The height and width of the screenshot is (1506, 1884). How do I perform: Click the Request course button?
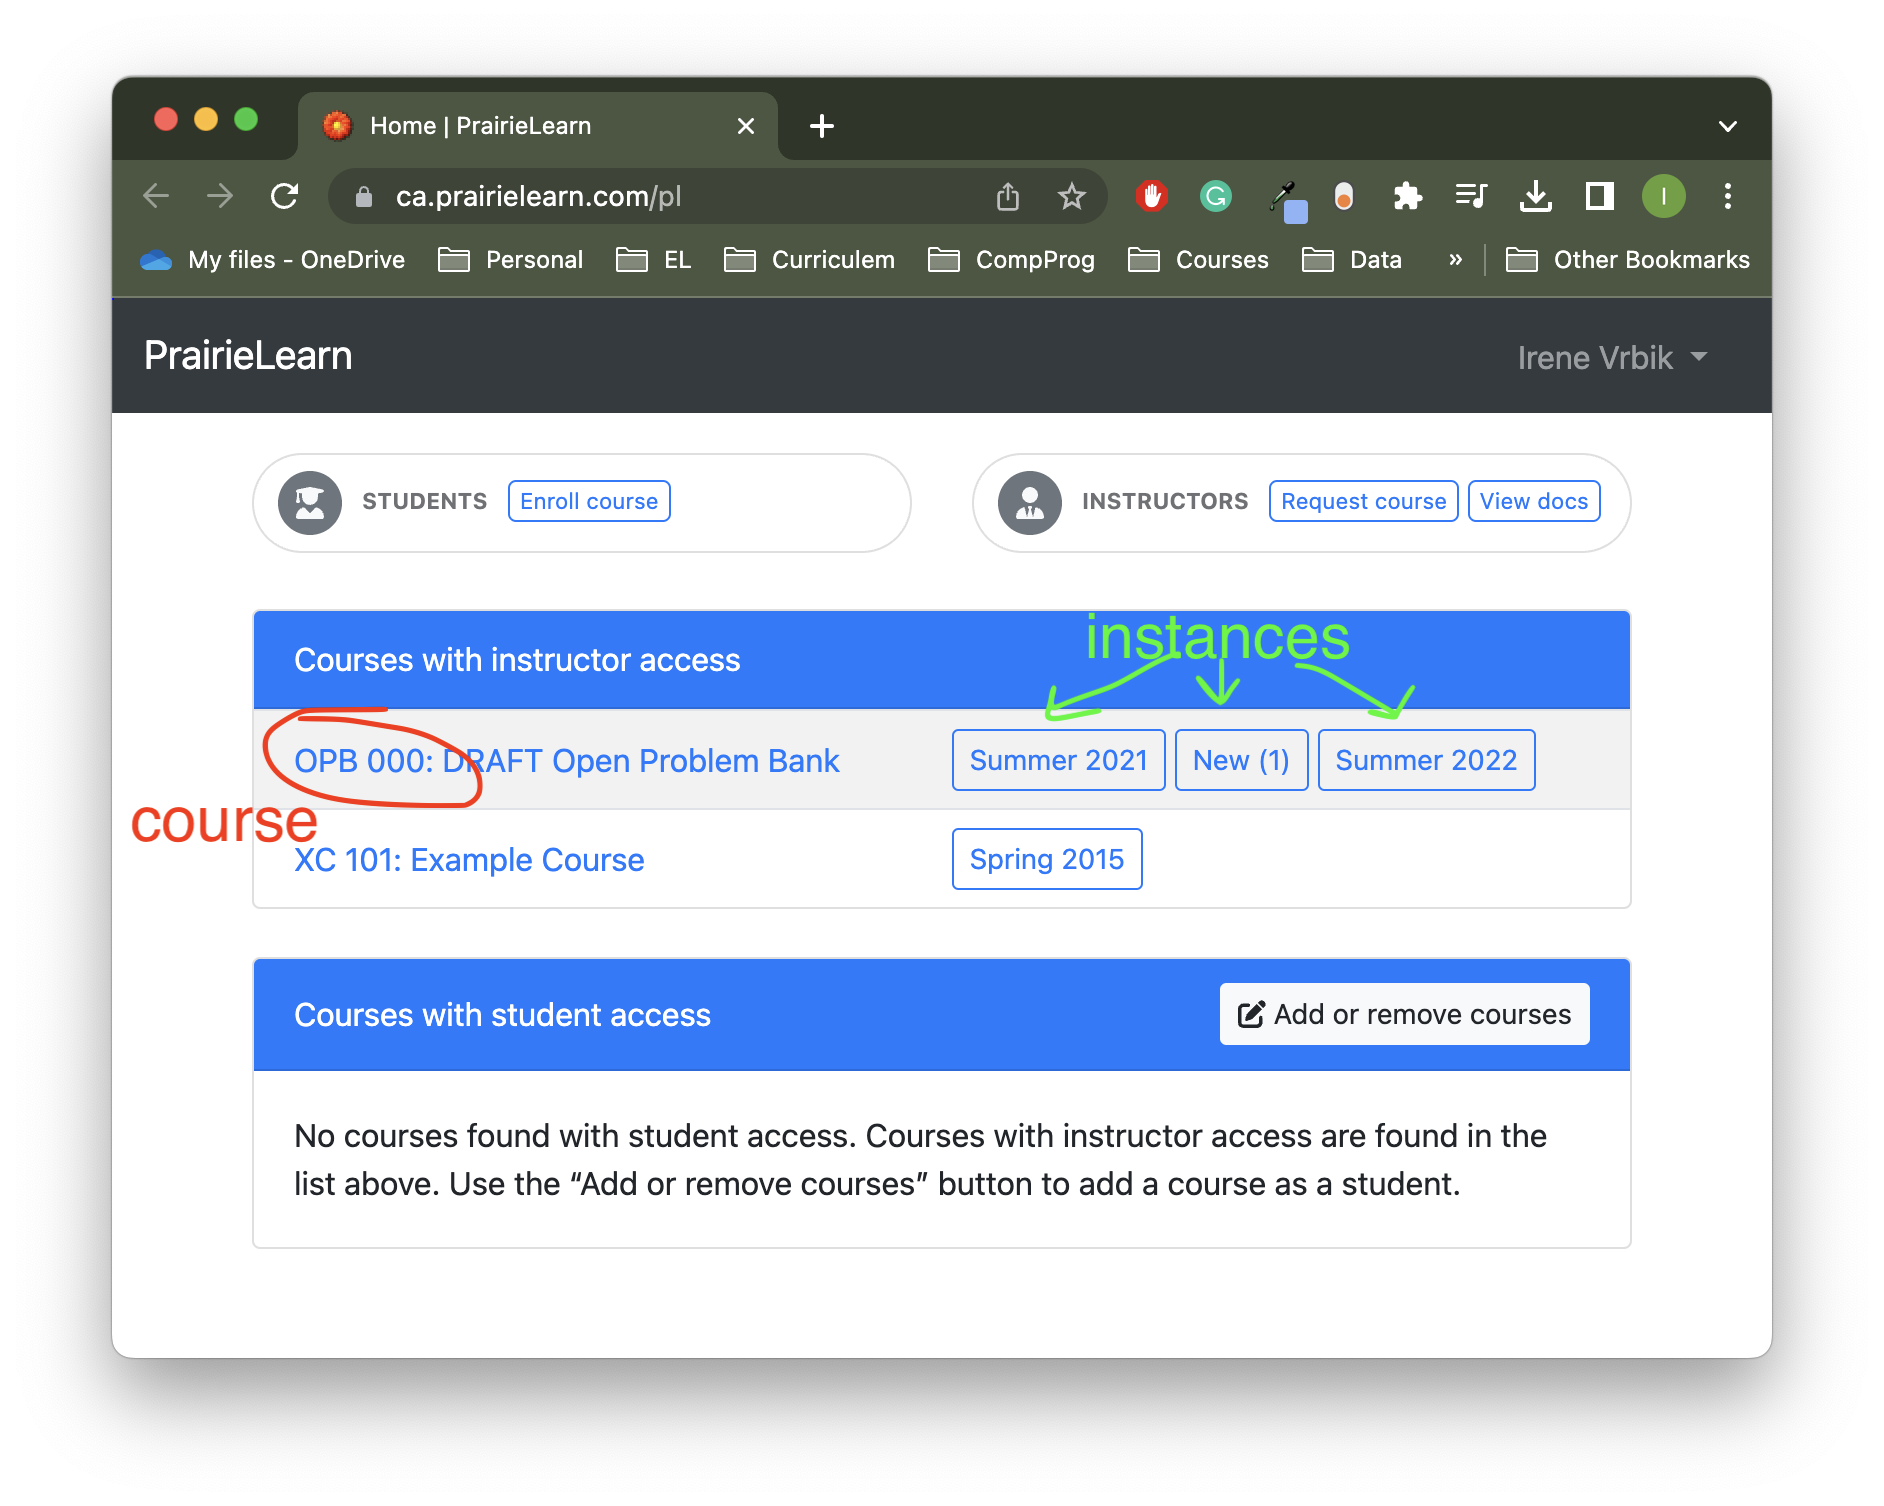1363,501
